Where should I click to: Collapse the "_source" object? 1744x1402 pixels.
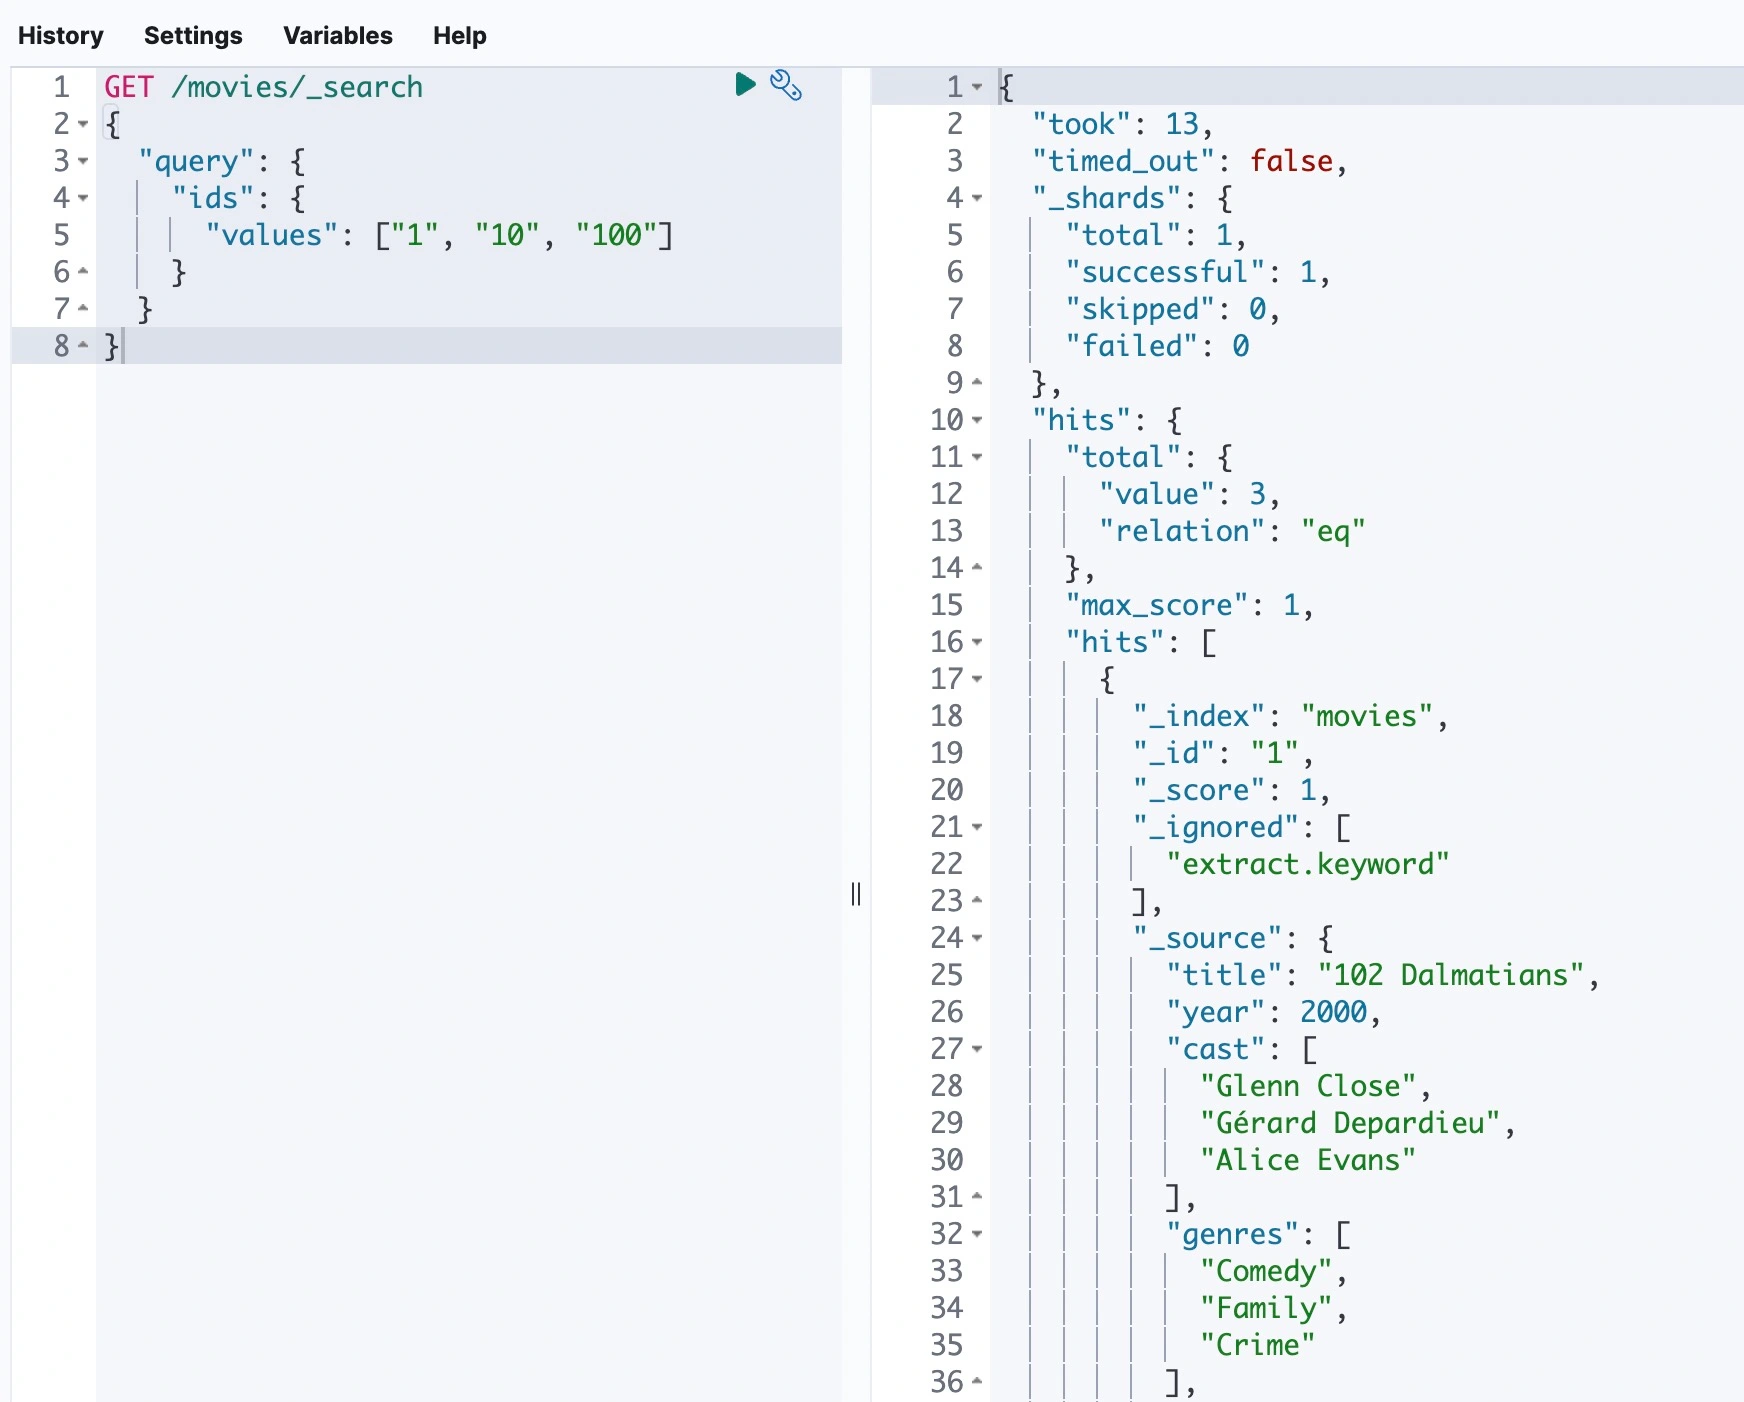(977, 938)
